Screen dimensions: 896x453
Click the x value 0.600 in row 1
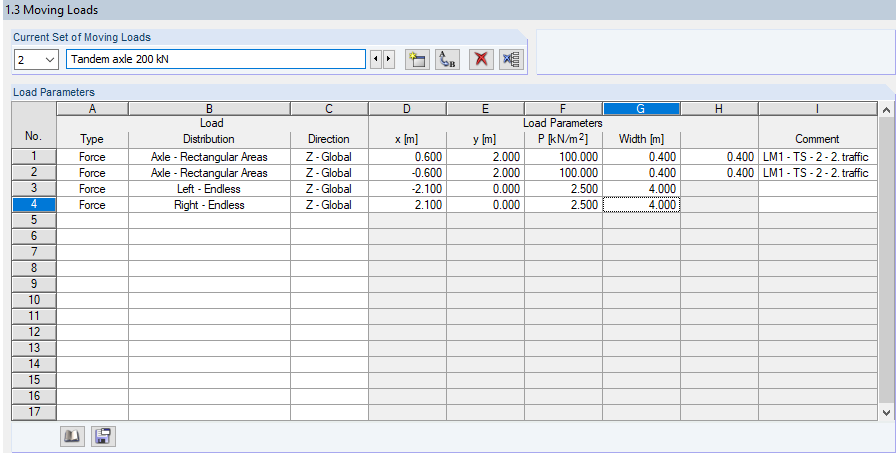(407, 157)
